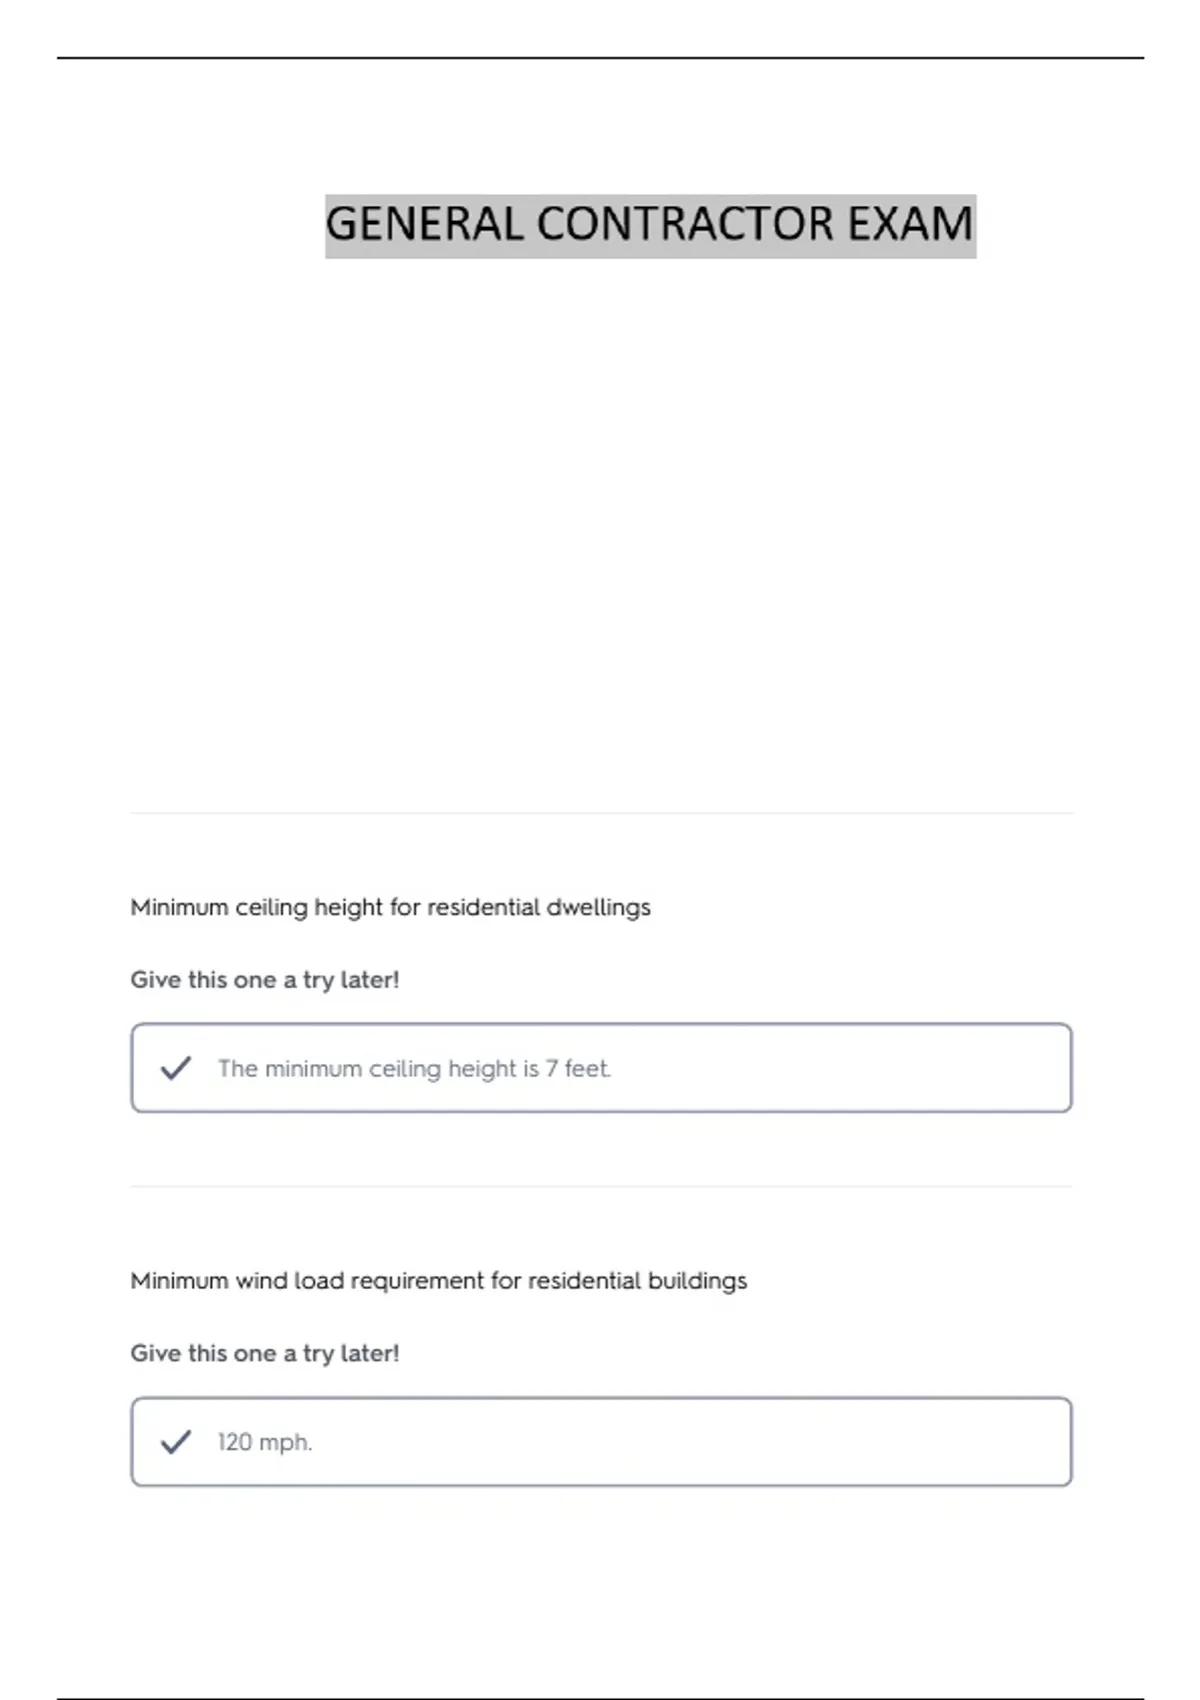
Task: Click the horizontal rule at the page bottom
Action: coord(600,1697)
